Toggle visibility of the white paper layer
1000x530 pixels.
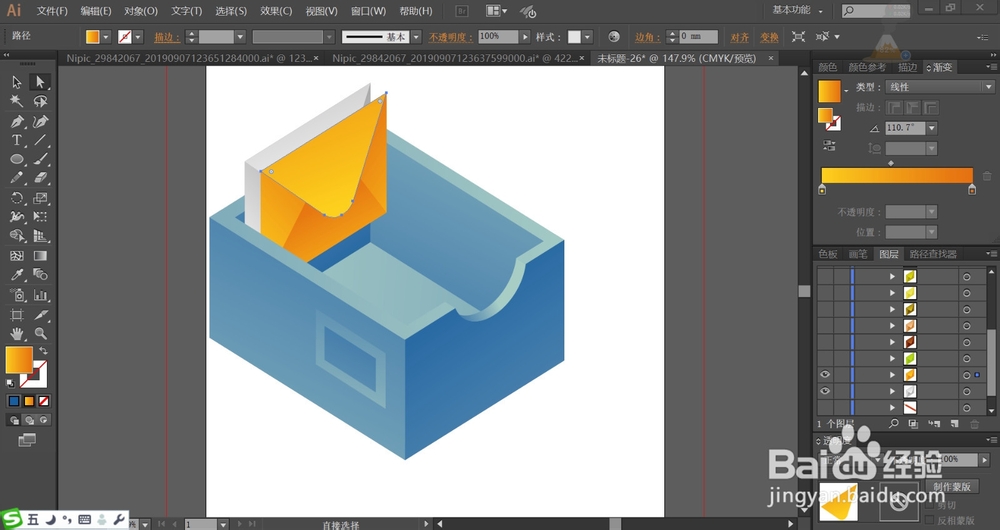tap(825, 391)
